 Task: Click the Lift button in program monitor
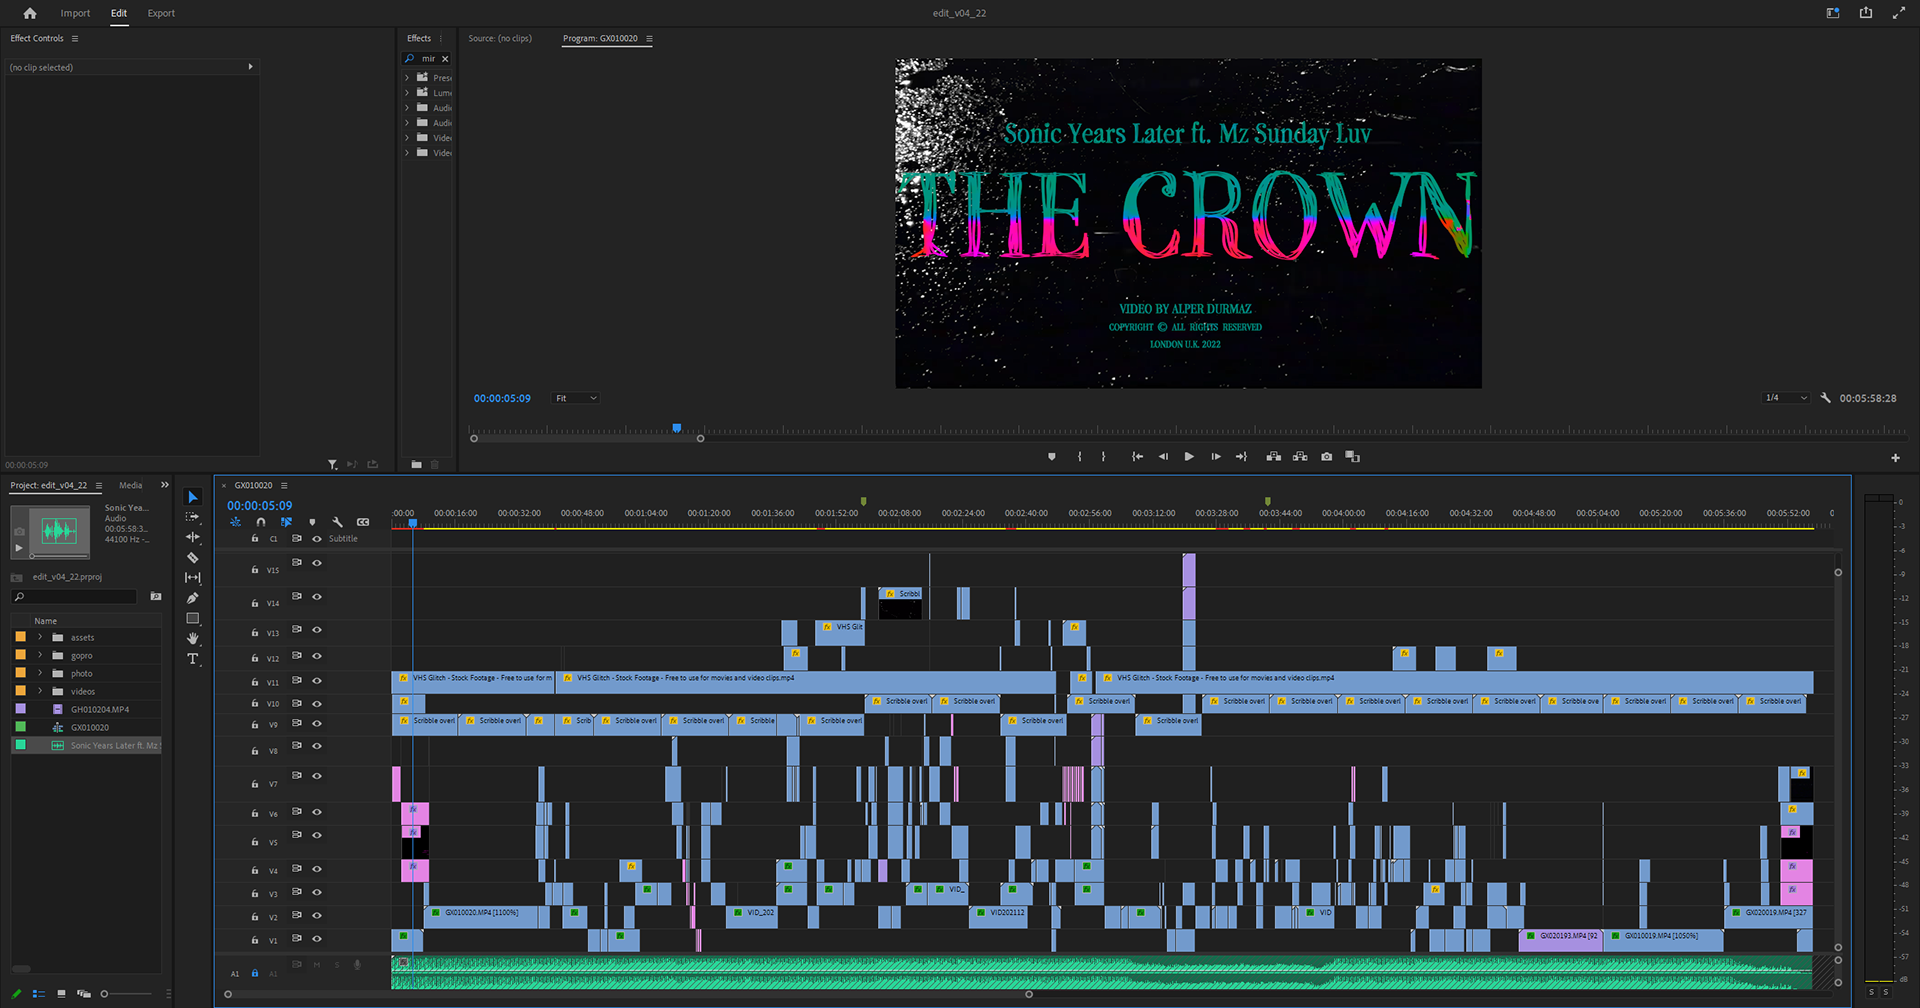click(1274, 456)
